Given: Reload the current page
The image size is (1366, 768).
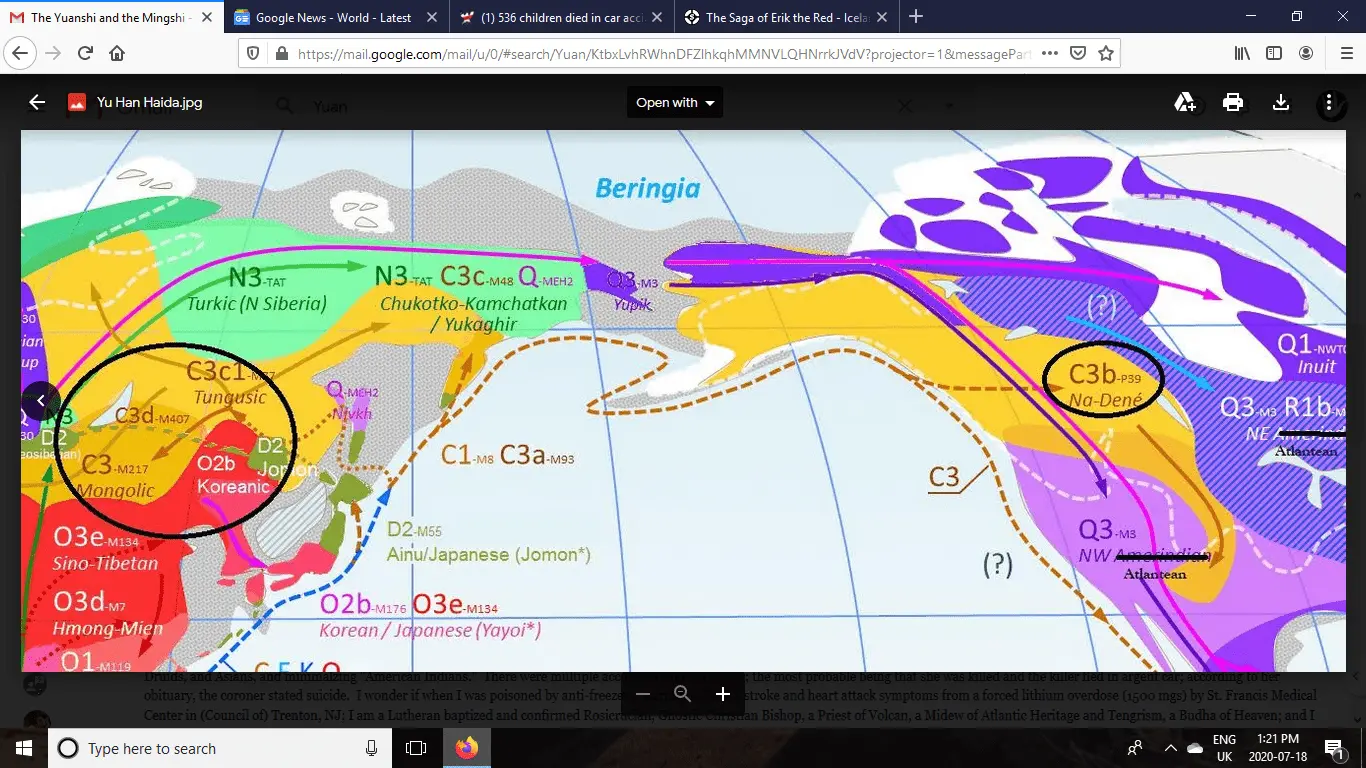Looking at the screenshot, I should point(84,53).
